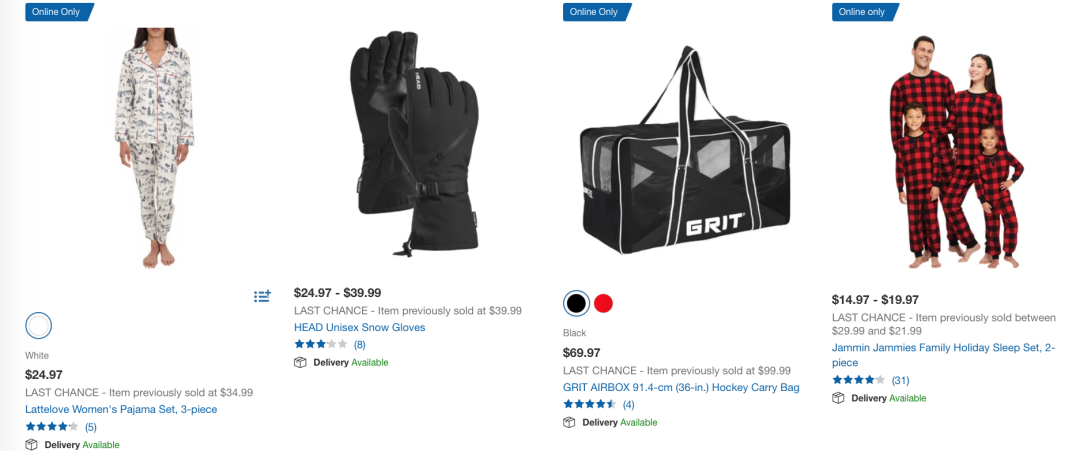Click delivery box icon under HEAD Snow Gloves
Screen dimensions: 1080x451
click(x=300, y=362)
